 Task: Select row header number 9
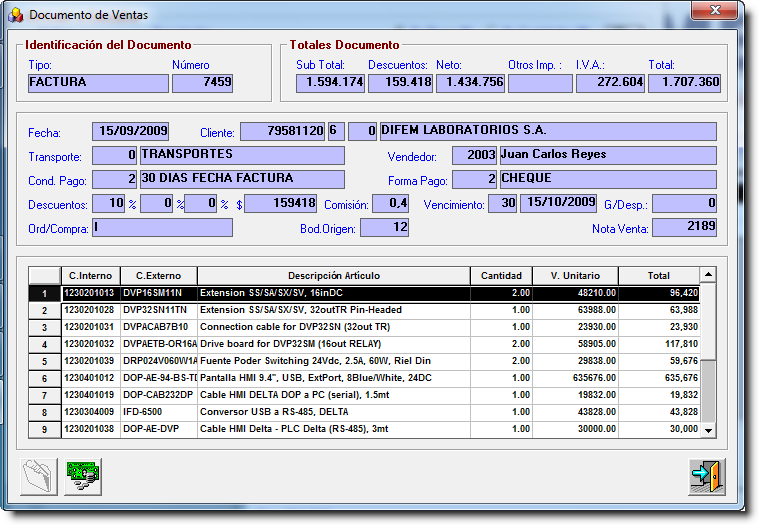click(45, 429)
